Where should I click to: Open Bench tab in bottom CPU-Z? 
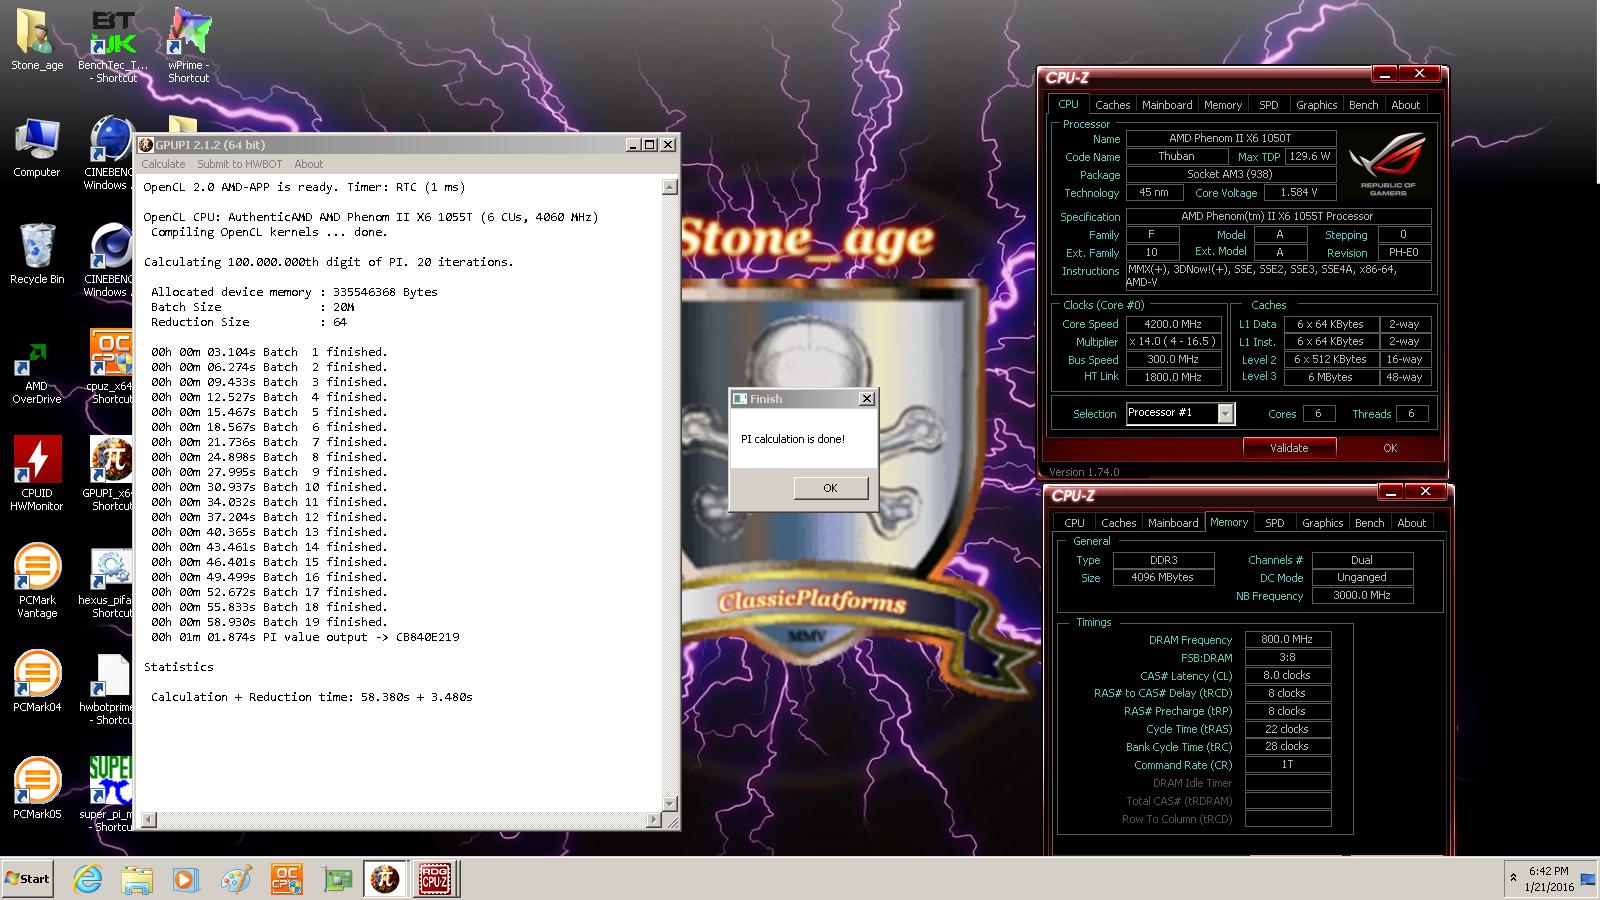[x=1369, y=523]
